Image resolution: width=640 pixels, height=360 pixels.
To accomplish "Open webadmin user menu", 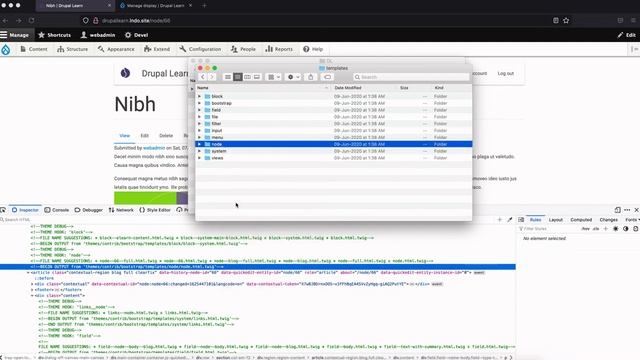I will [x=98, y=35].
